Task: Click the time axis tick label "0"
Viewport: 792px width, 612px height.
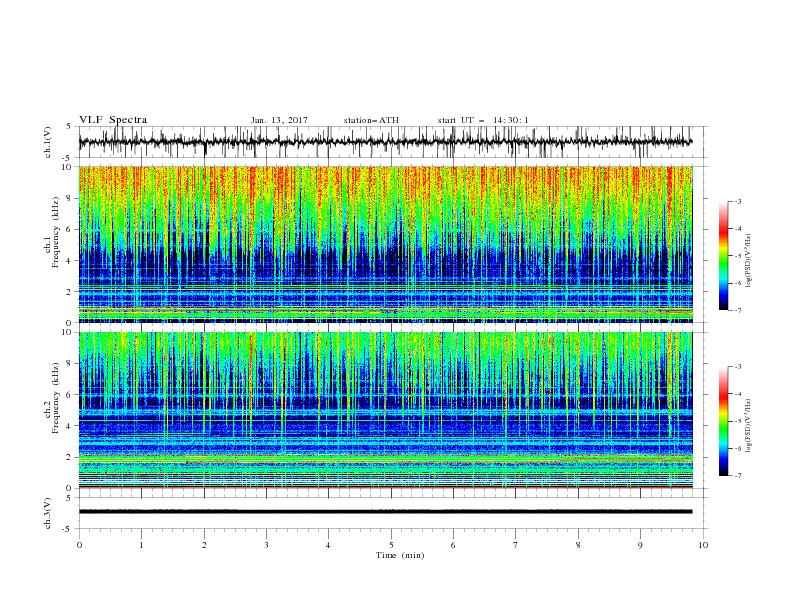Action: tap(79, 545)
